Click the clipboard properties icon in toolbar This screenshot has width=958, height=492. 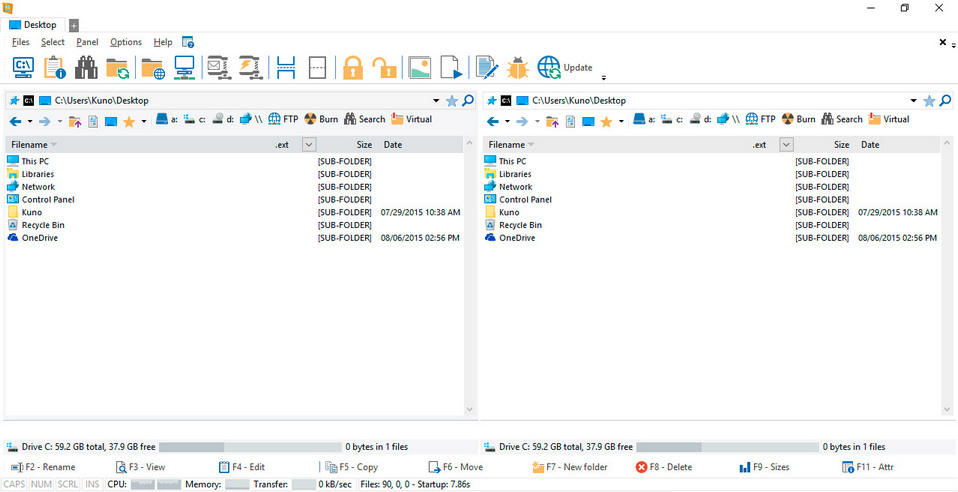55,67
